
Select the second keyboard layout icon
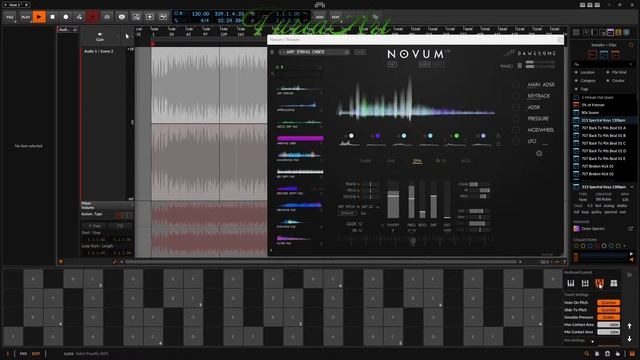(585, 283)
